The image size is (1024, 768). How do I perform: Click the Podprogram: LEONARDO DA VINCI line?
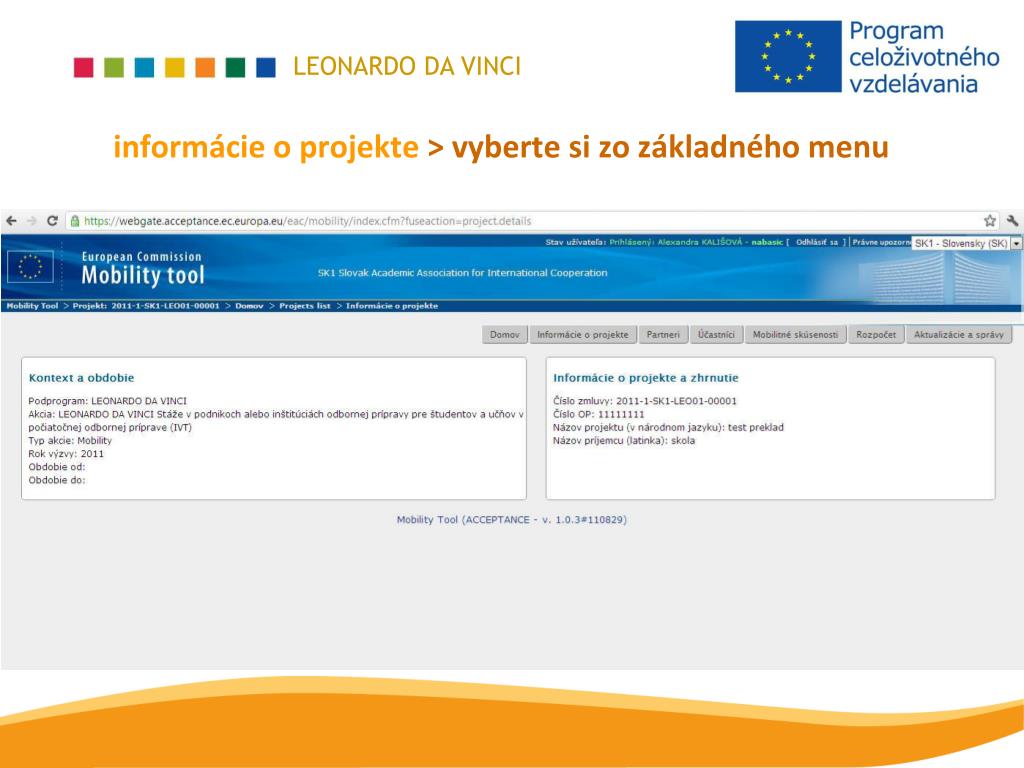tap(107, 401)
